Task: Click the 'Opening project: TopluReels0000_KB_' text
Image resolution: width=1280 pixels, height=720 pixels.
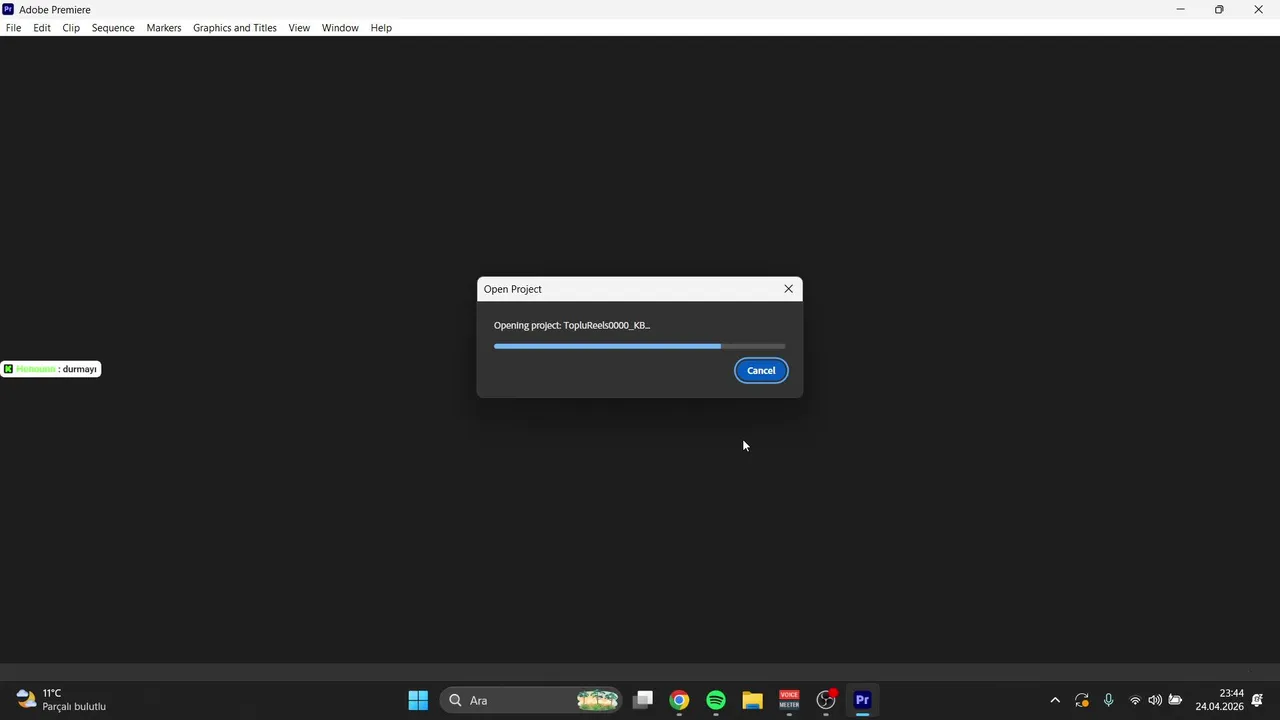Action: click(572, 325)
